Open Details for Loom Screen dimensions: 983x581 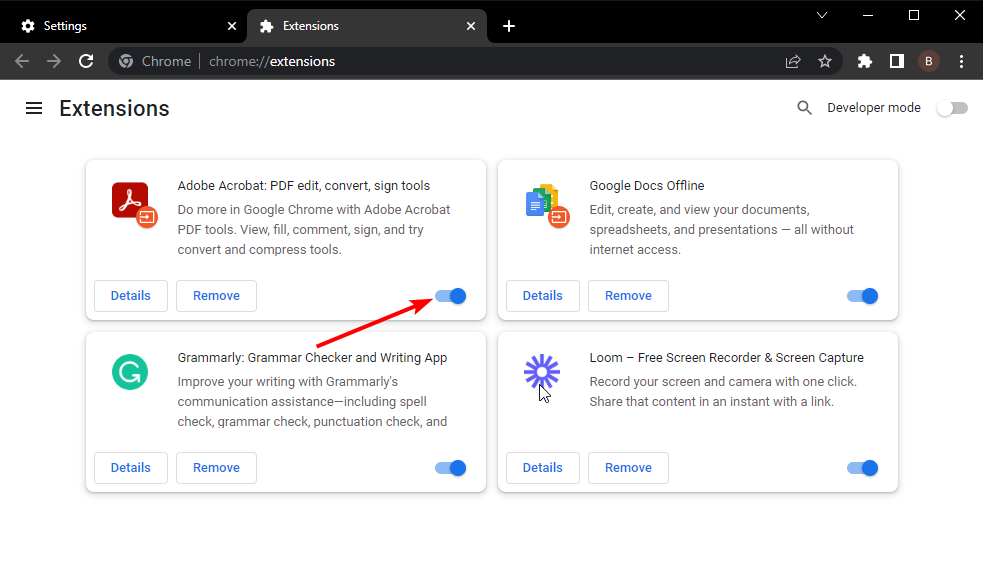click(542, 468)
